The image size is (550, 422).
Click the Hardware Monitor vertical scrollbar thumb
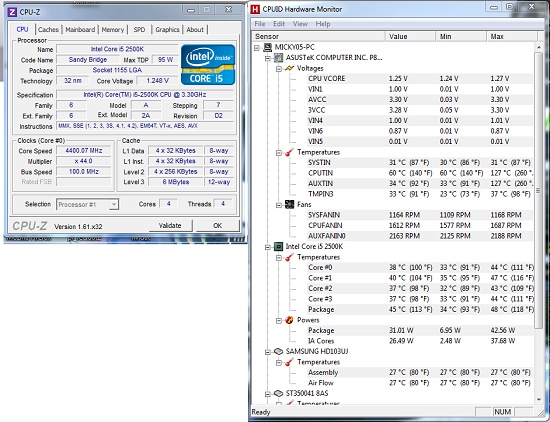[538, 190]
